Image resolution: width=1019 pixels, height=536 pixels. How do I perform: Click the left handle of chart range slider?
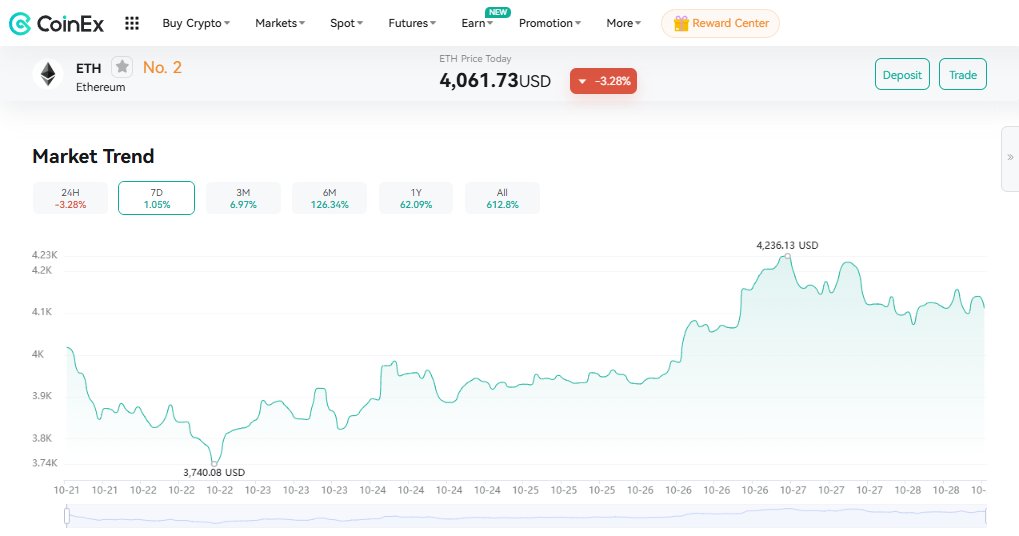(67, 516)
